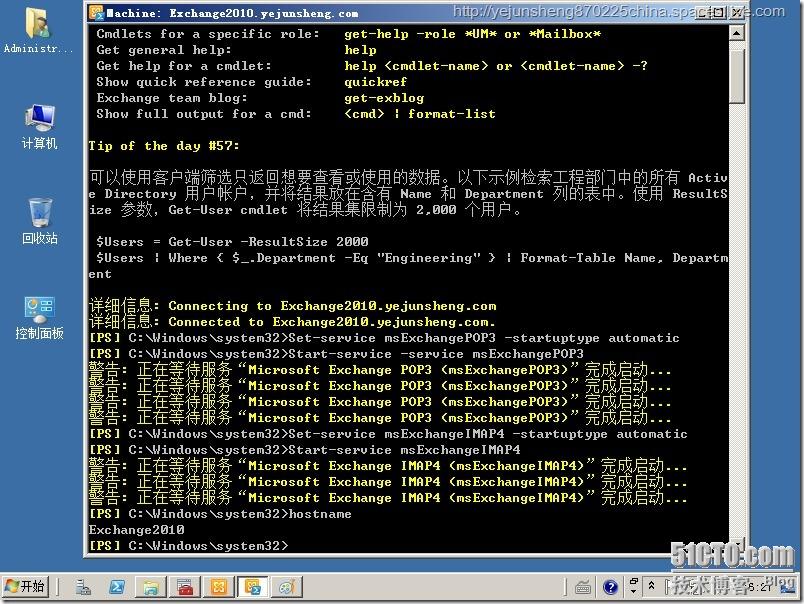
Task: Click the 开始 Start button
Action: 26,586
